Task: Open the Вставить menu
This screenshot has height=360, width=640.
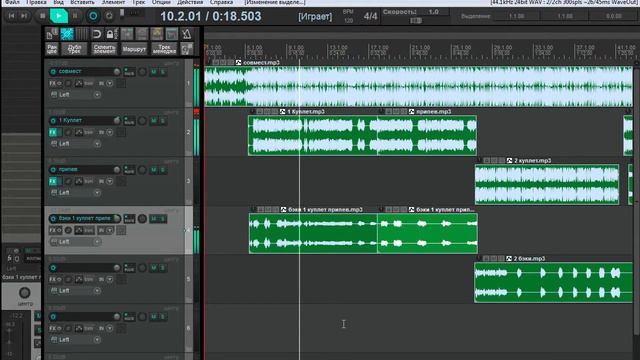Action: (x=82, y=2)
